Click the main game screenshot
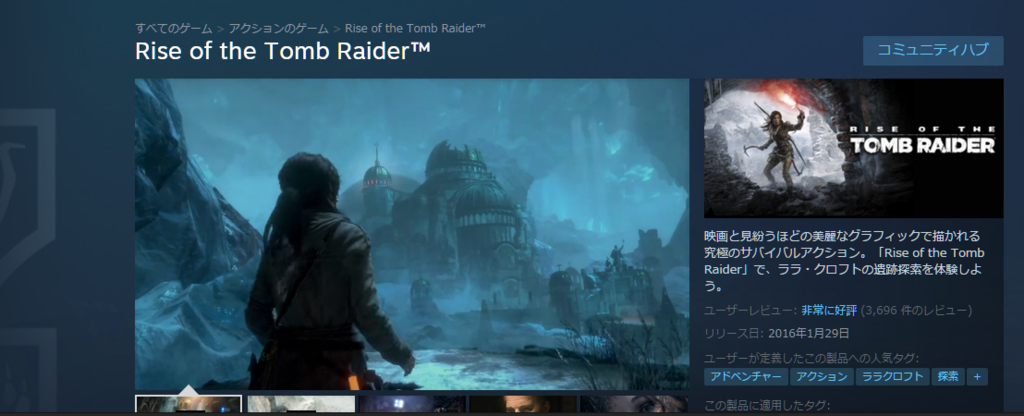This screenshot has width=1024, height=416. 412,234
